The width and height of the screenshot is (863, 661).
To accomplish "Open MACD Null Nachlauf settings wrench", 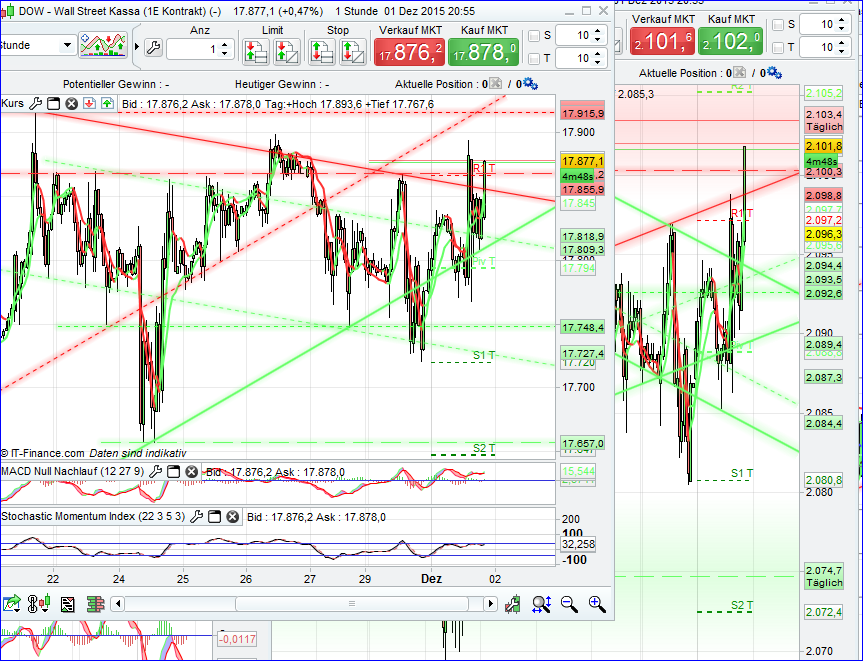I will [157, 471].
